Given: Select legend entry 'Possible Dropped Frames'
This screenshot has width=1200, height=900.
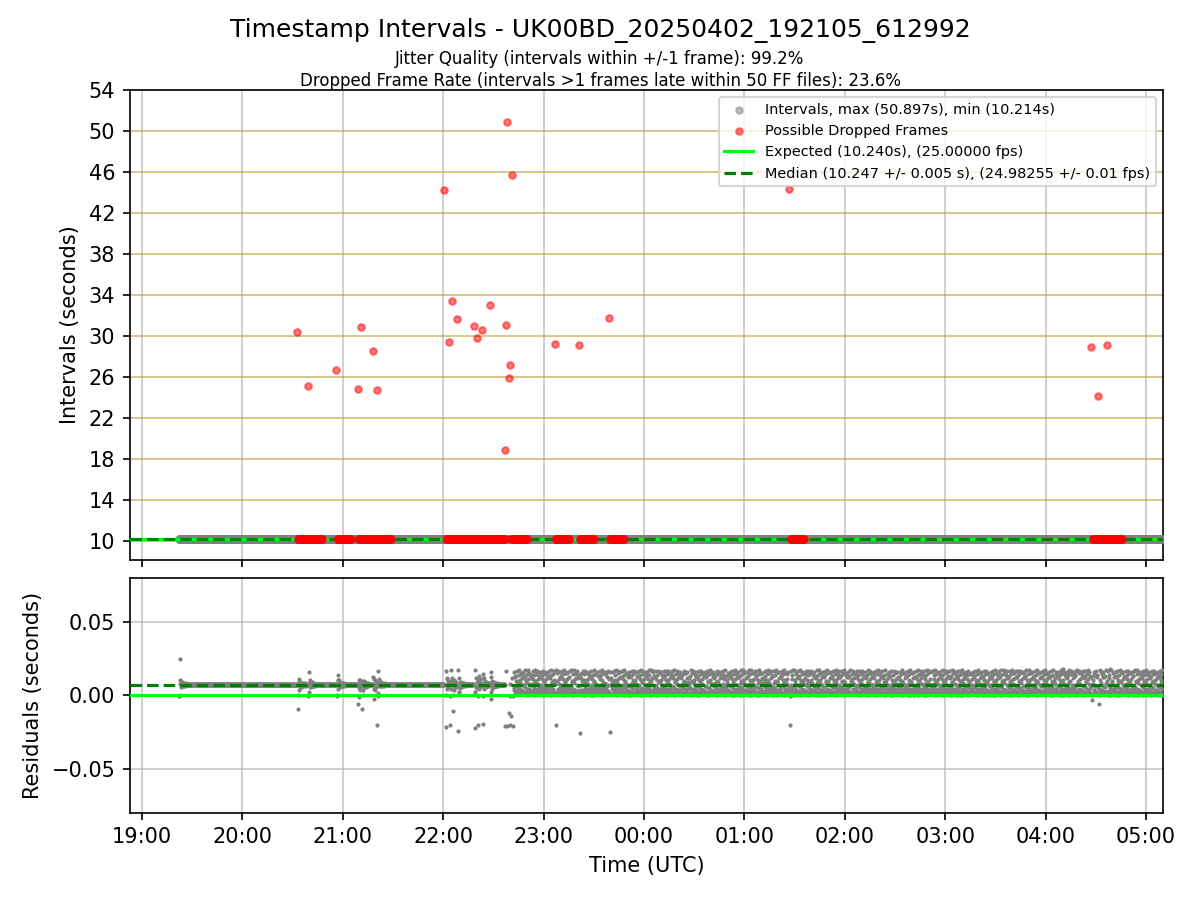Looking at the screenshot, I should pos(856,130).
